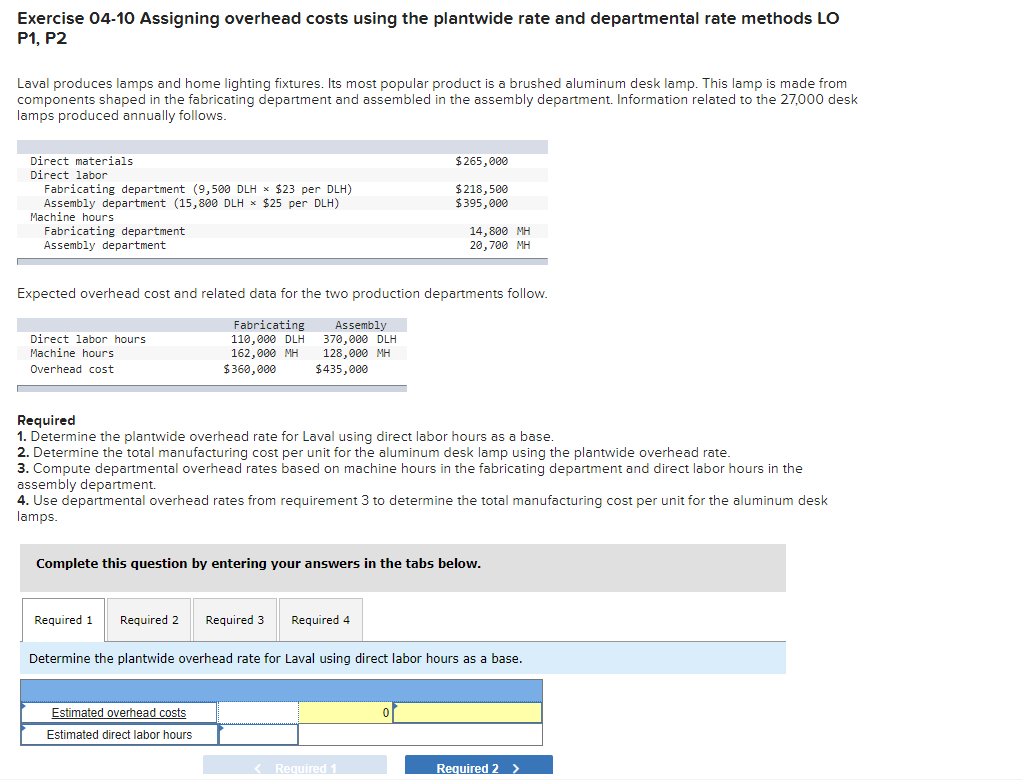
Task: Click the 110,000 DLH fabricating value
Action: pyautogui.click(x=268, y=339)
